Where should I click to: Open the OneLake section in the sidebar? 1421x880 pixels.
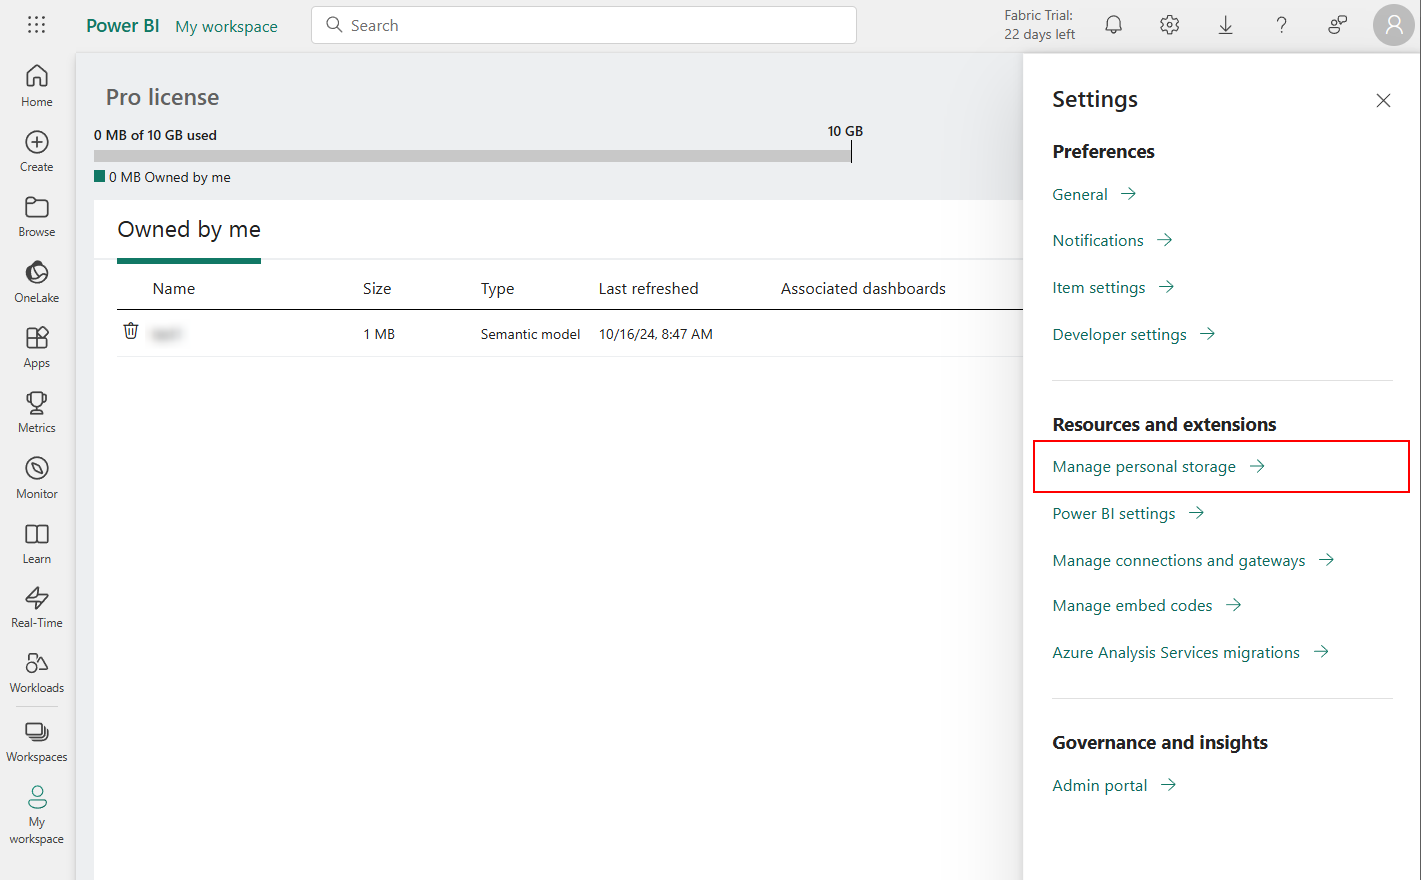pyautogui.click(x=36, y=277)
